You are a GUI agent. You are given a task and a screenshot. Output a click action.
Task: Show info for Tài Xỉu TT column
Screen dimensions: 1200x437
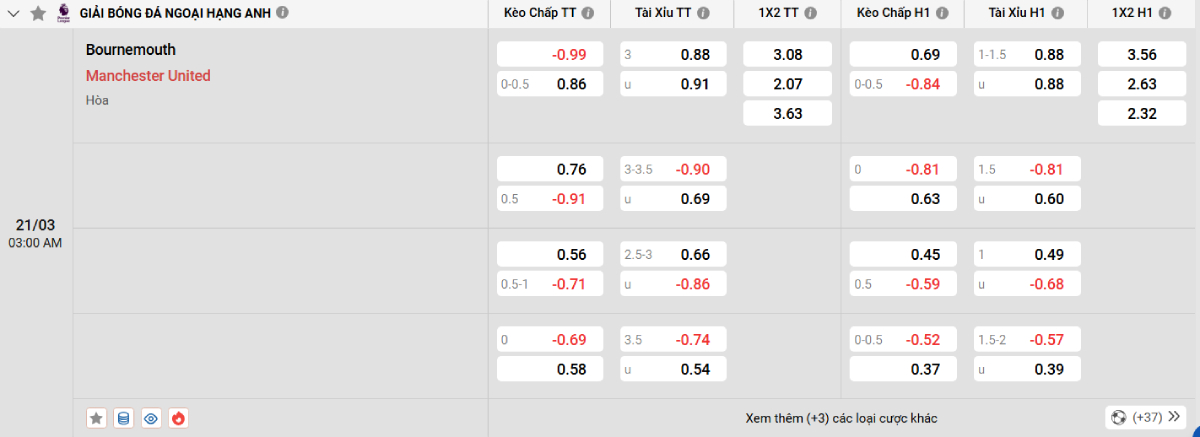click(x=704, y=14)
